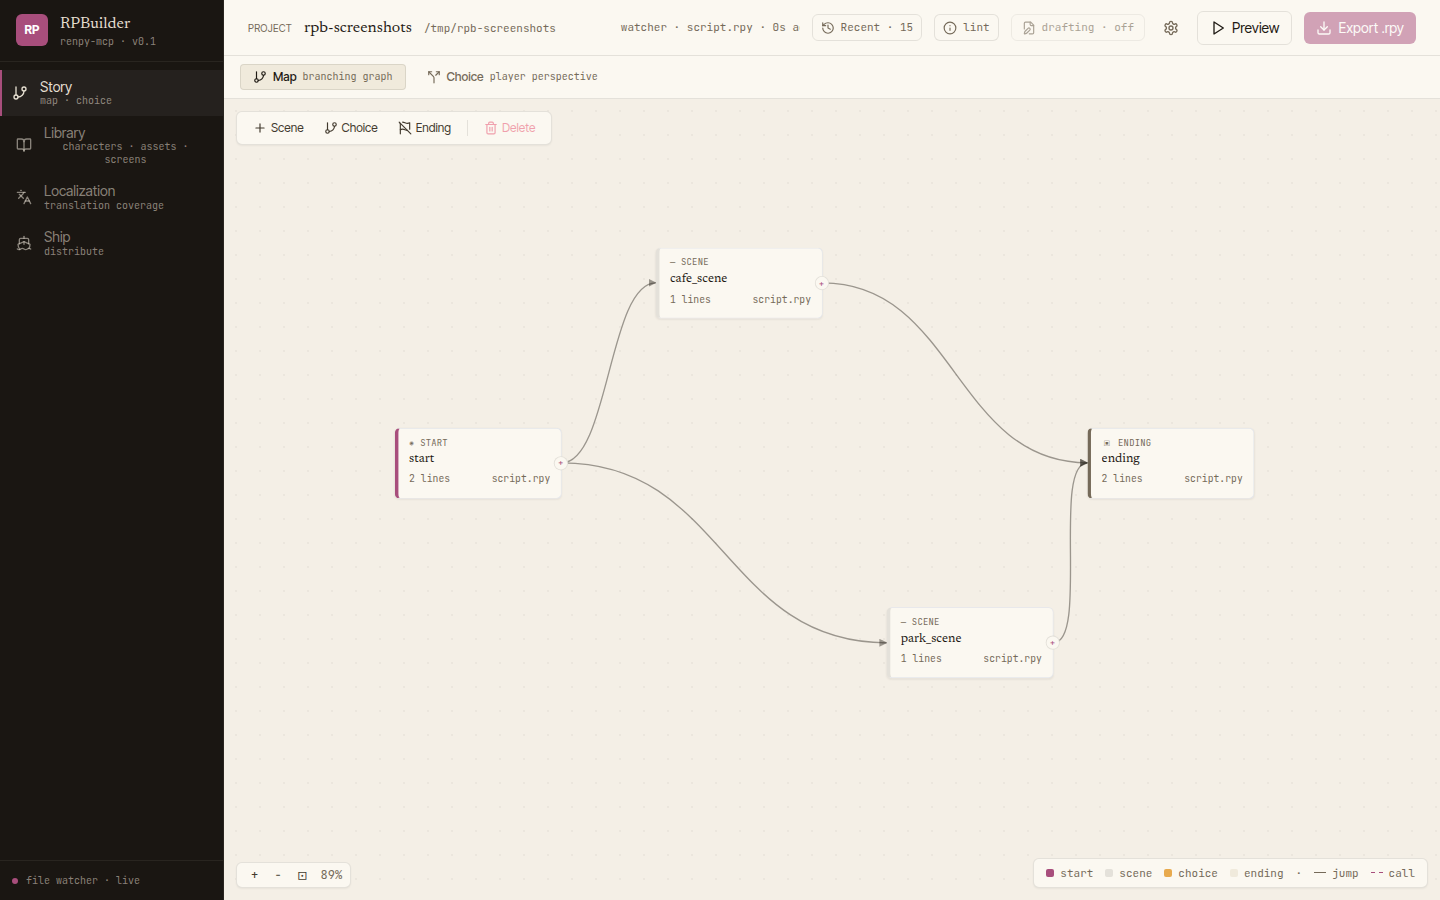Image resolution: width=1440 pixels, height=900 pixels.
Task: Open the Localization section
Action: (x=112, y=197)
